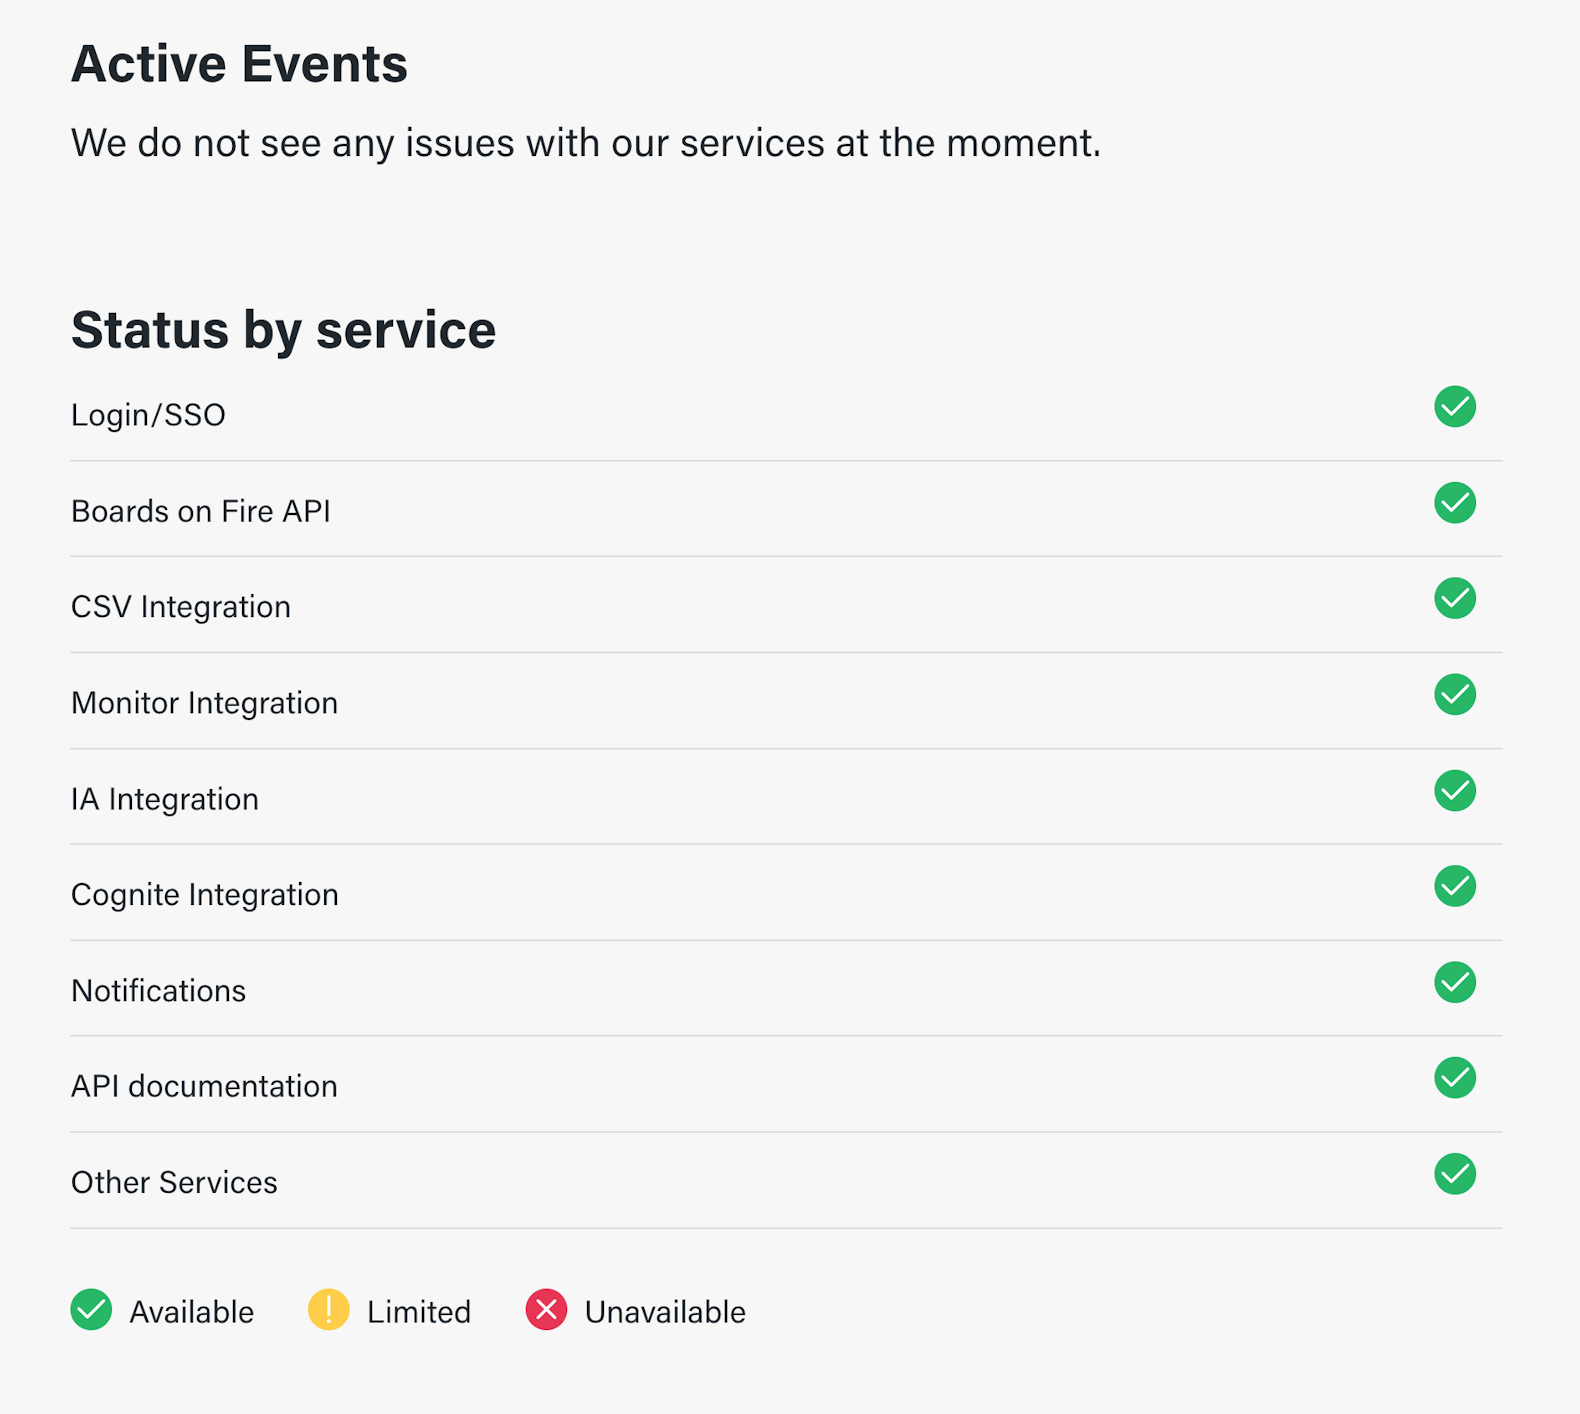Click the CSV Integration available checkmark icon
1580x1414 pixels.
[1454, 599]
